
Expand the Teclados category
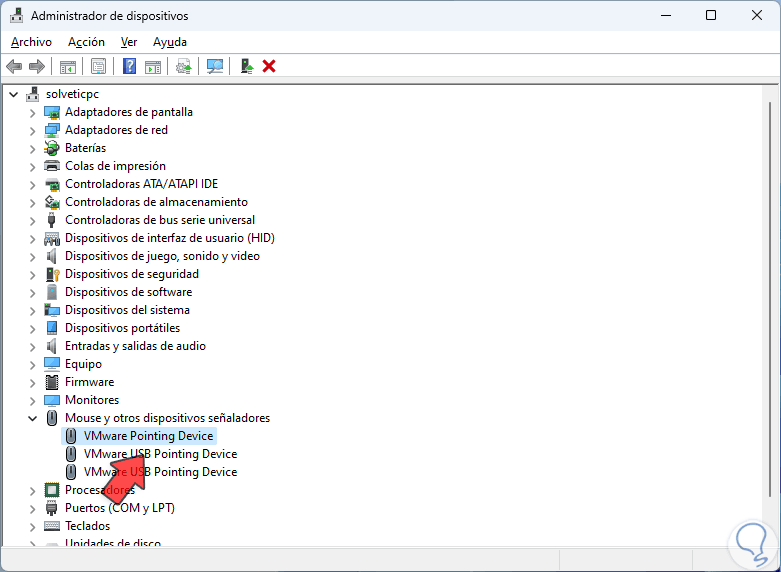coord(32,527)
